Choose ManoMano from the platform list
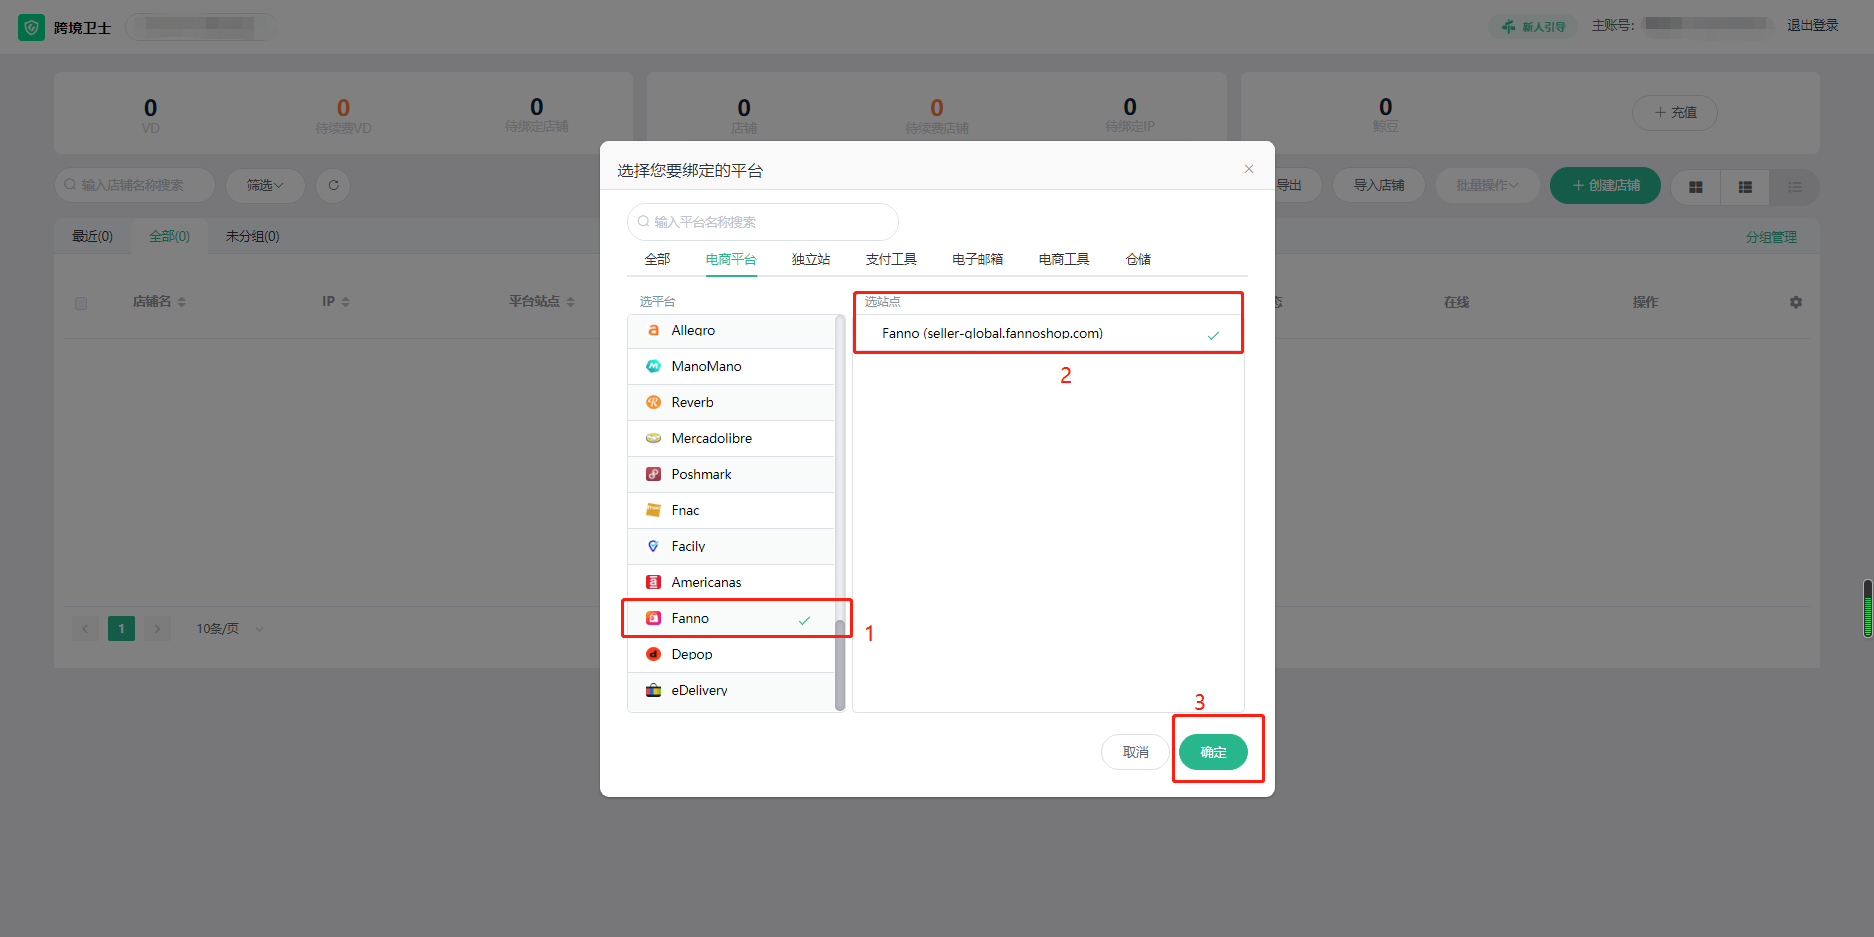 click(731, 366)
